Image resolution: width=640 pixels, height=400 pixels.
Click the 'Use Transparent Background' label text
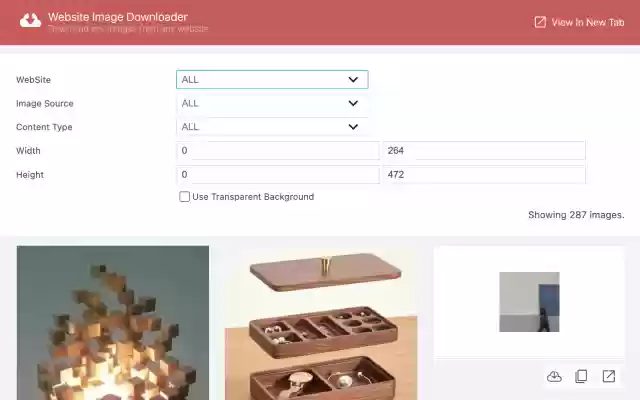(x=253, y=197)
